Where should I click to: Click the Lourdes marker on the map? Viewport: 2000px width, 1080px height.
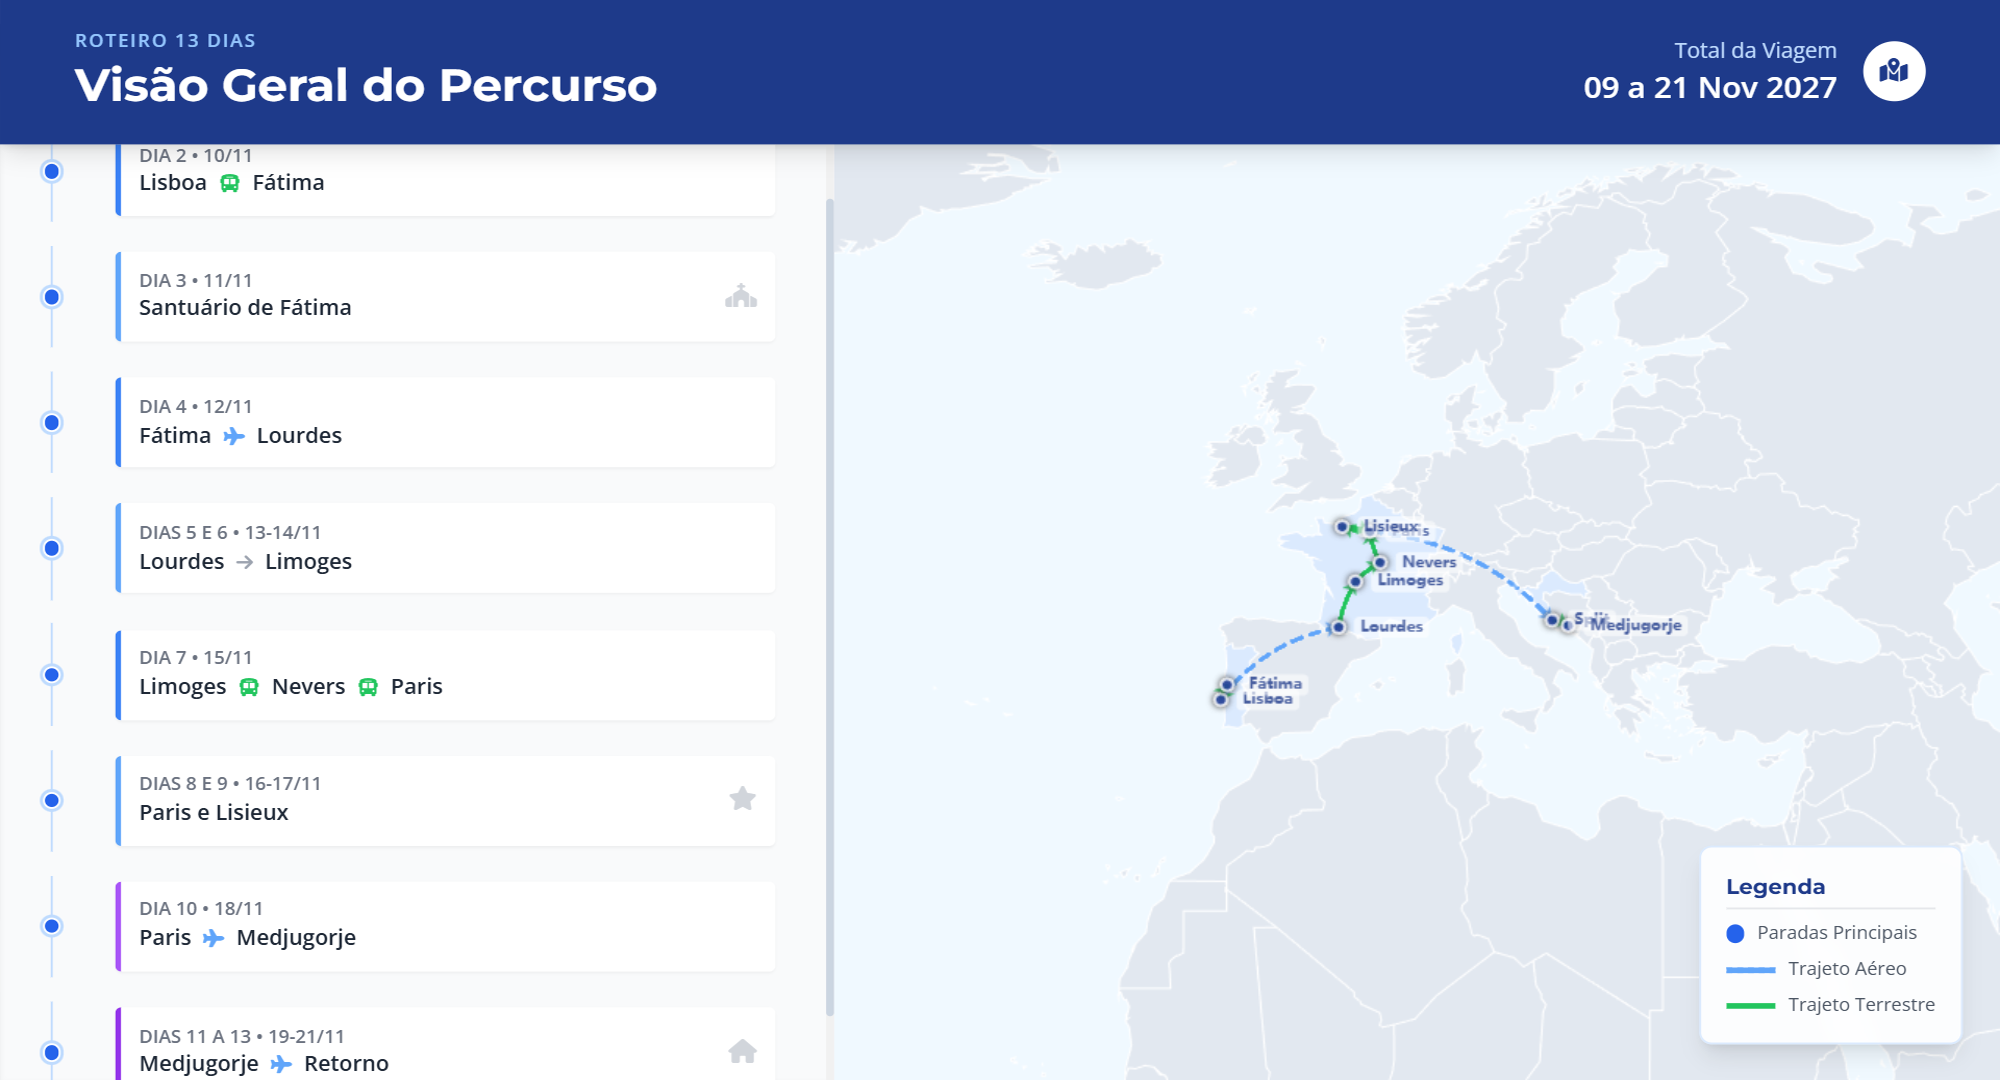tap(1338, 627)
